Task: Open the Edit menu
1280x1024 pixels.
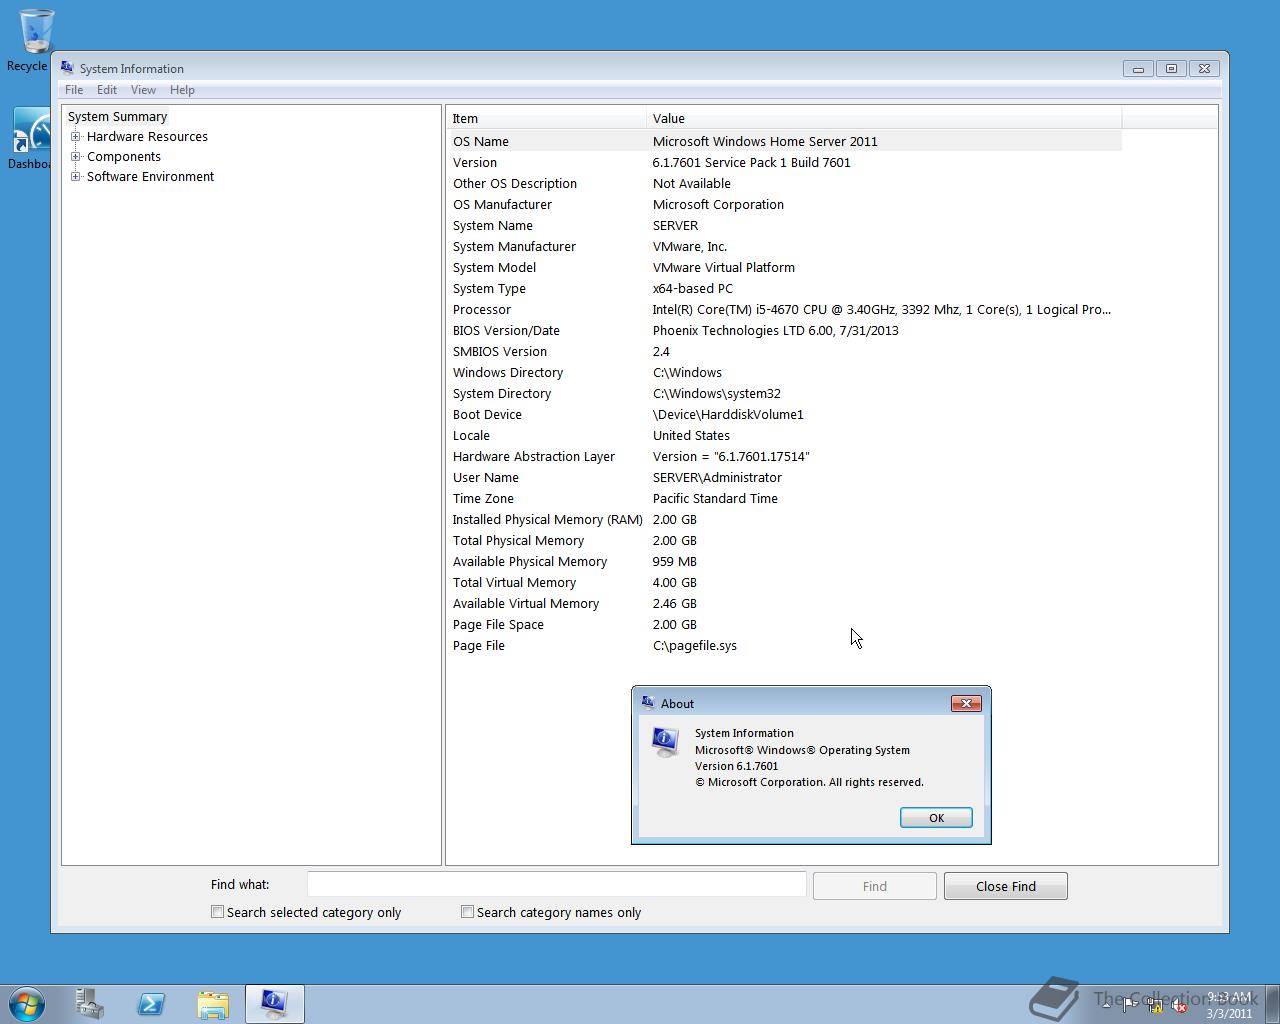Action: tap(107, 90)
